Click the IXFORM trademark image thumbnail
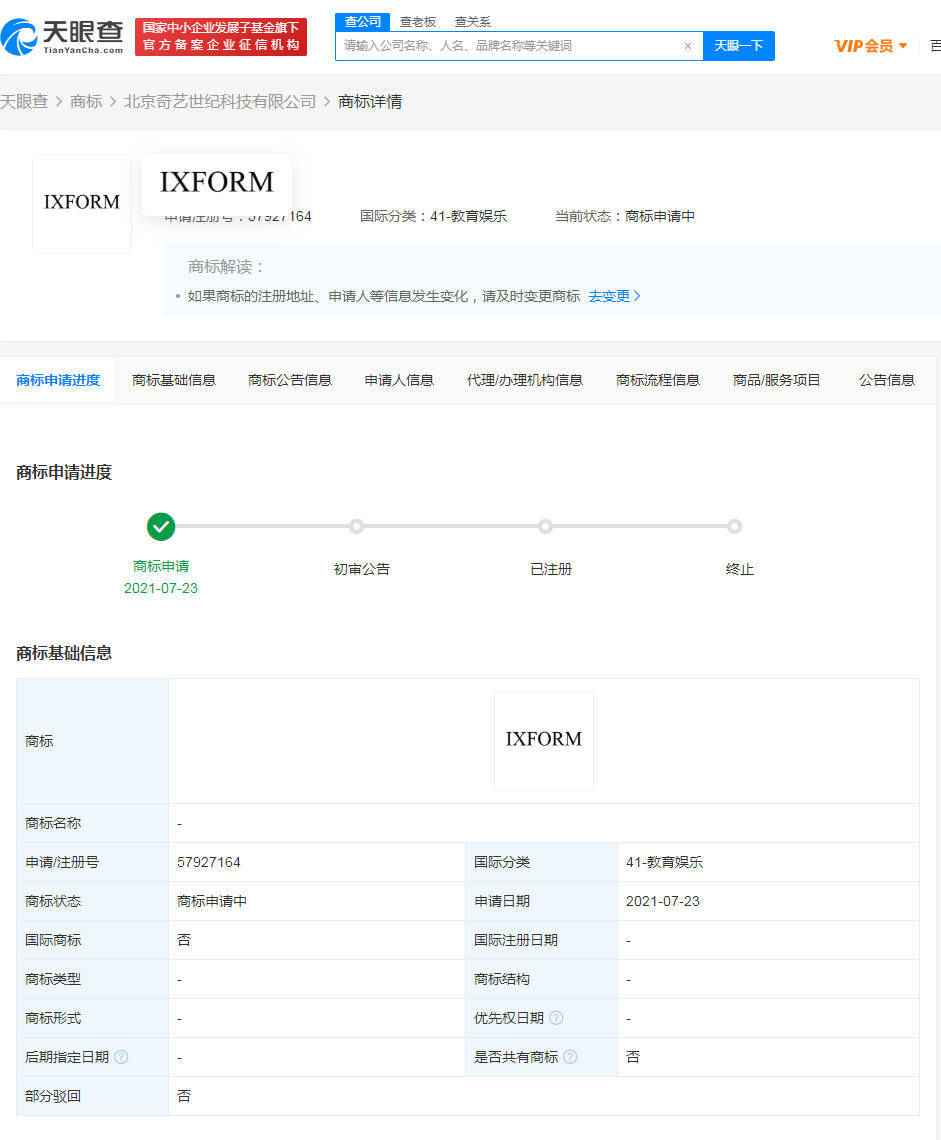The width and height of the screenshot is (941, 1140). (81, 202)
